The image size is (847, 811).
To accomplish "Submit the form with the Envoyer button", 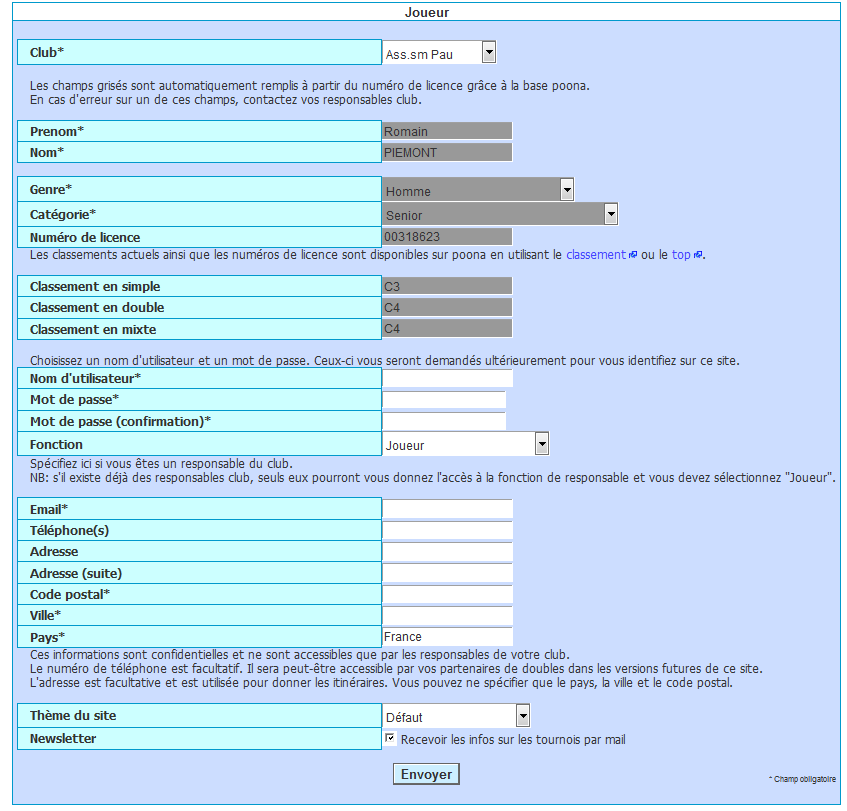I will pyautogui.click(x=426, y=774).
